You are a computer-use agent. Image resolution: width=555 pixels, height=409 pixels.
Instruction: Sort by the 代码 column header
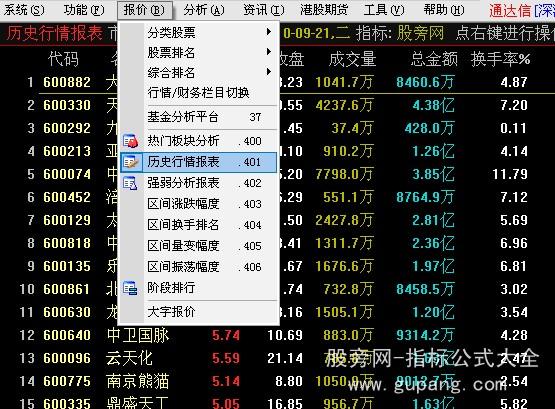coord(63,59)
